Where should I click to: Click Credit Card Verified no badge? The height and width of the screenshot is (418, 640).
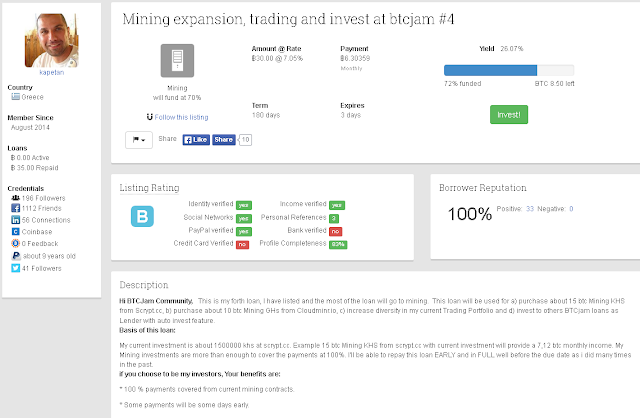(x=242, y=245)
